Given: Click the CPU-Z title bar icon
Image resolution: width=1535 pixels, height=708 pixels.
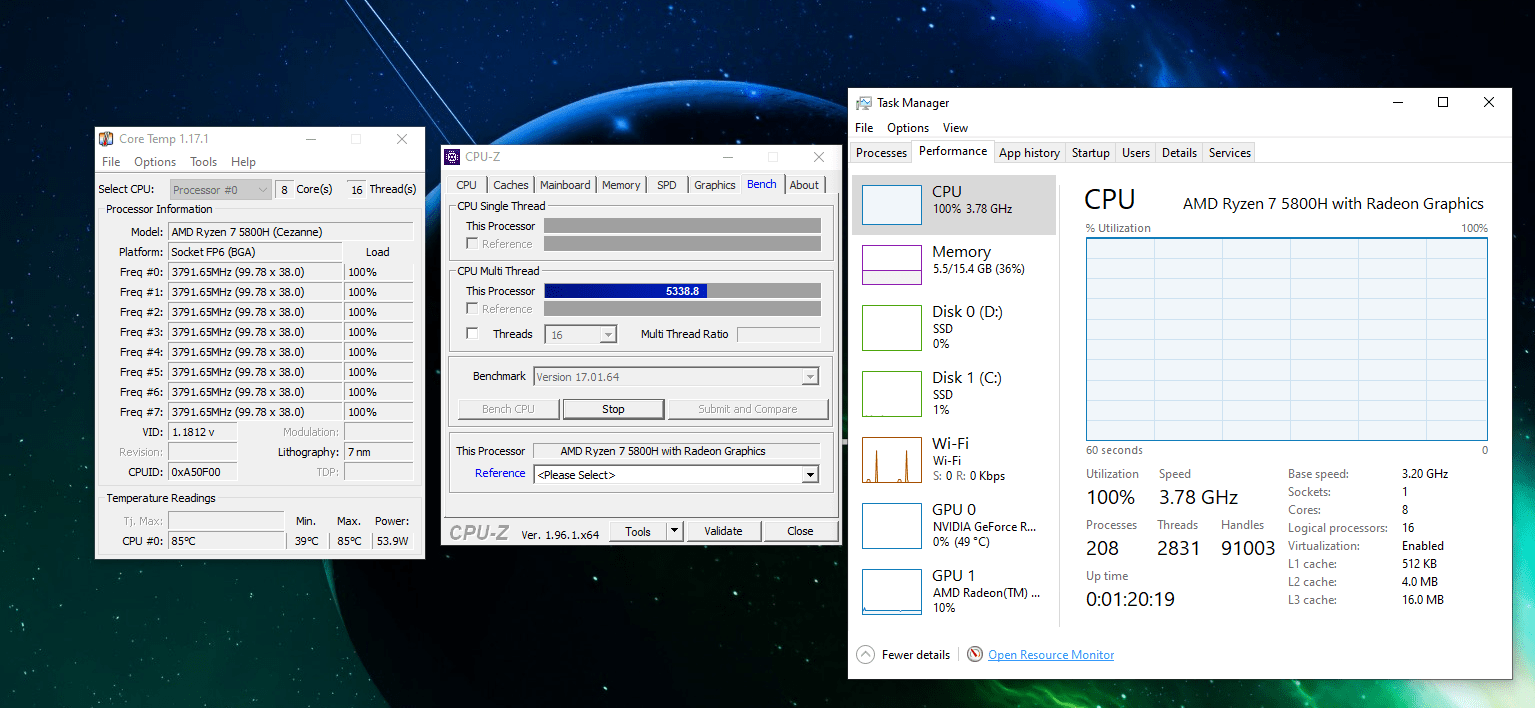Looking at the screenshot, I should [452, 157].
